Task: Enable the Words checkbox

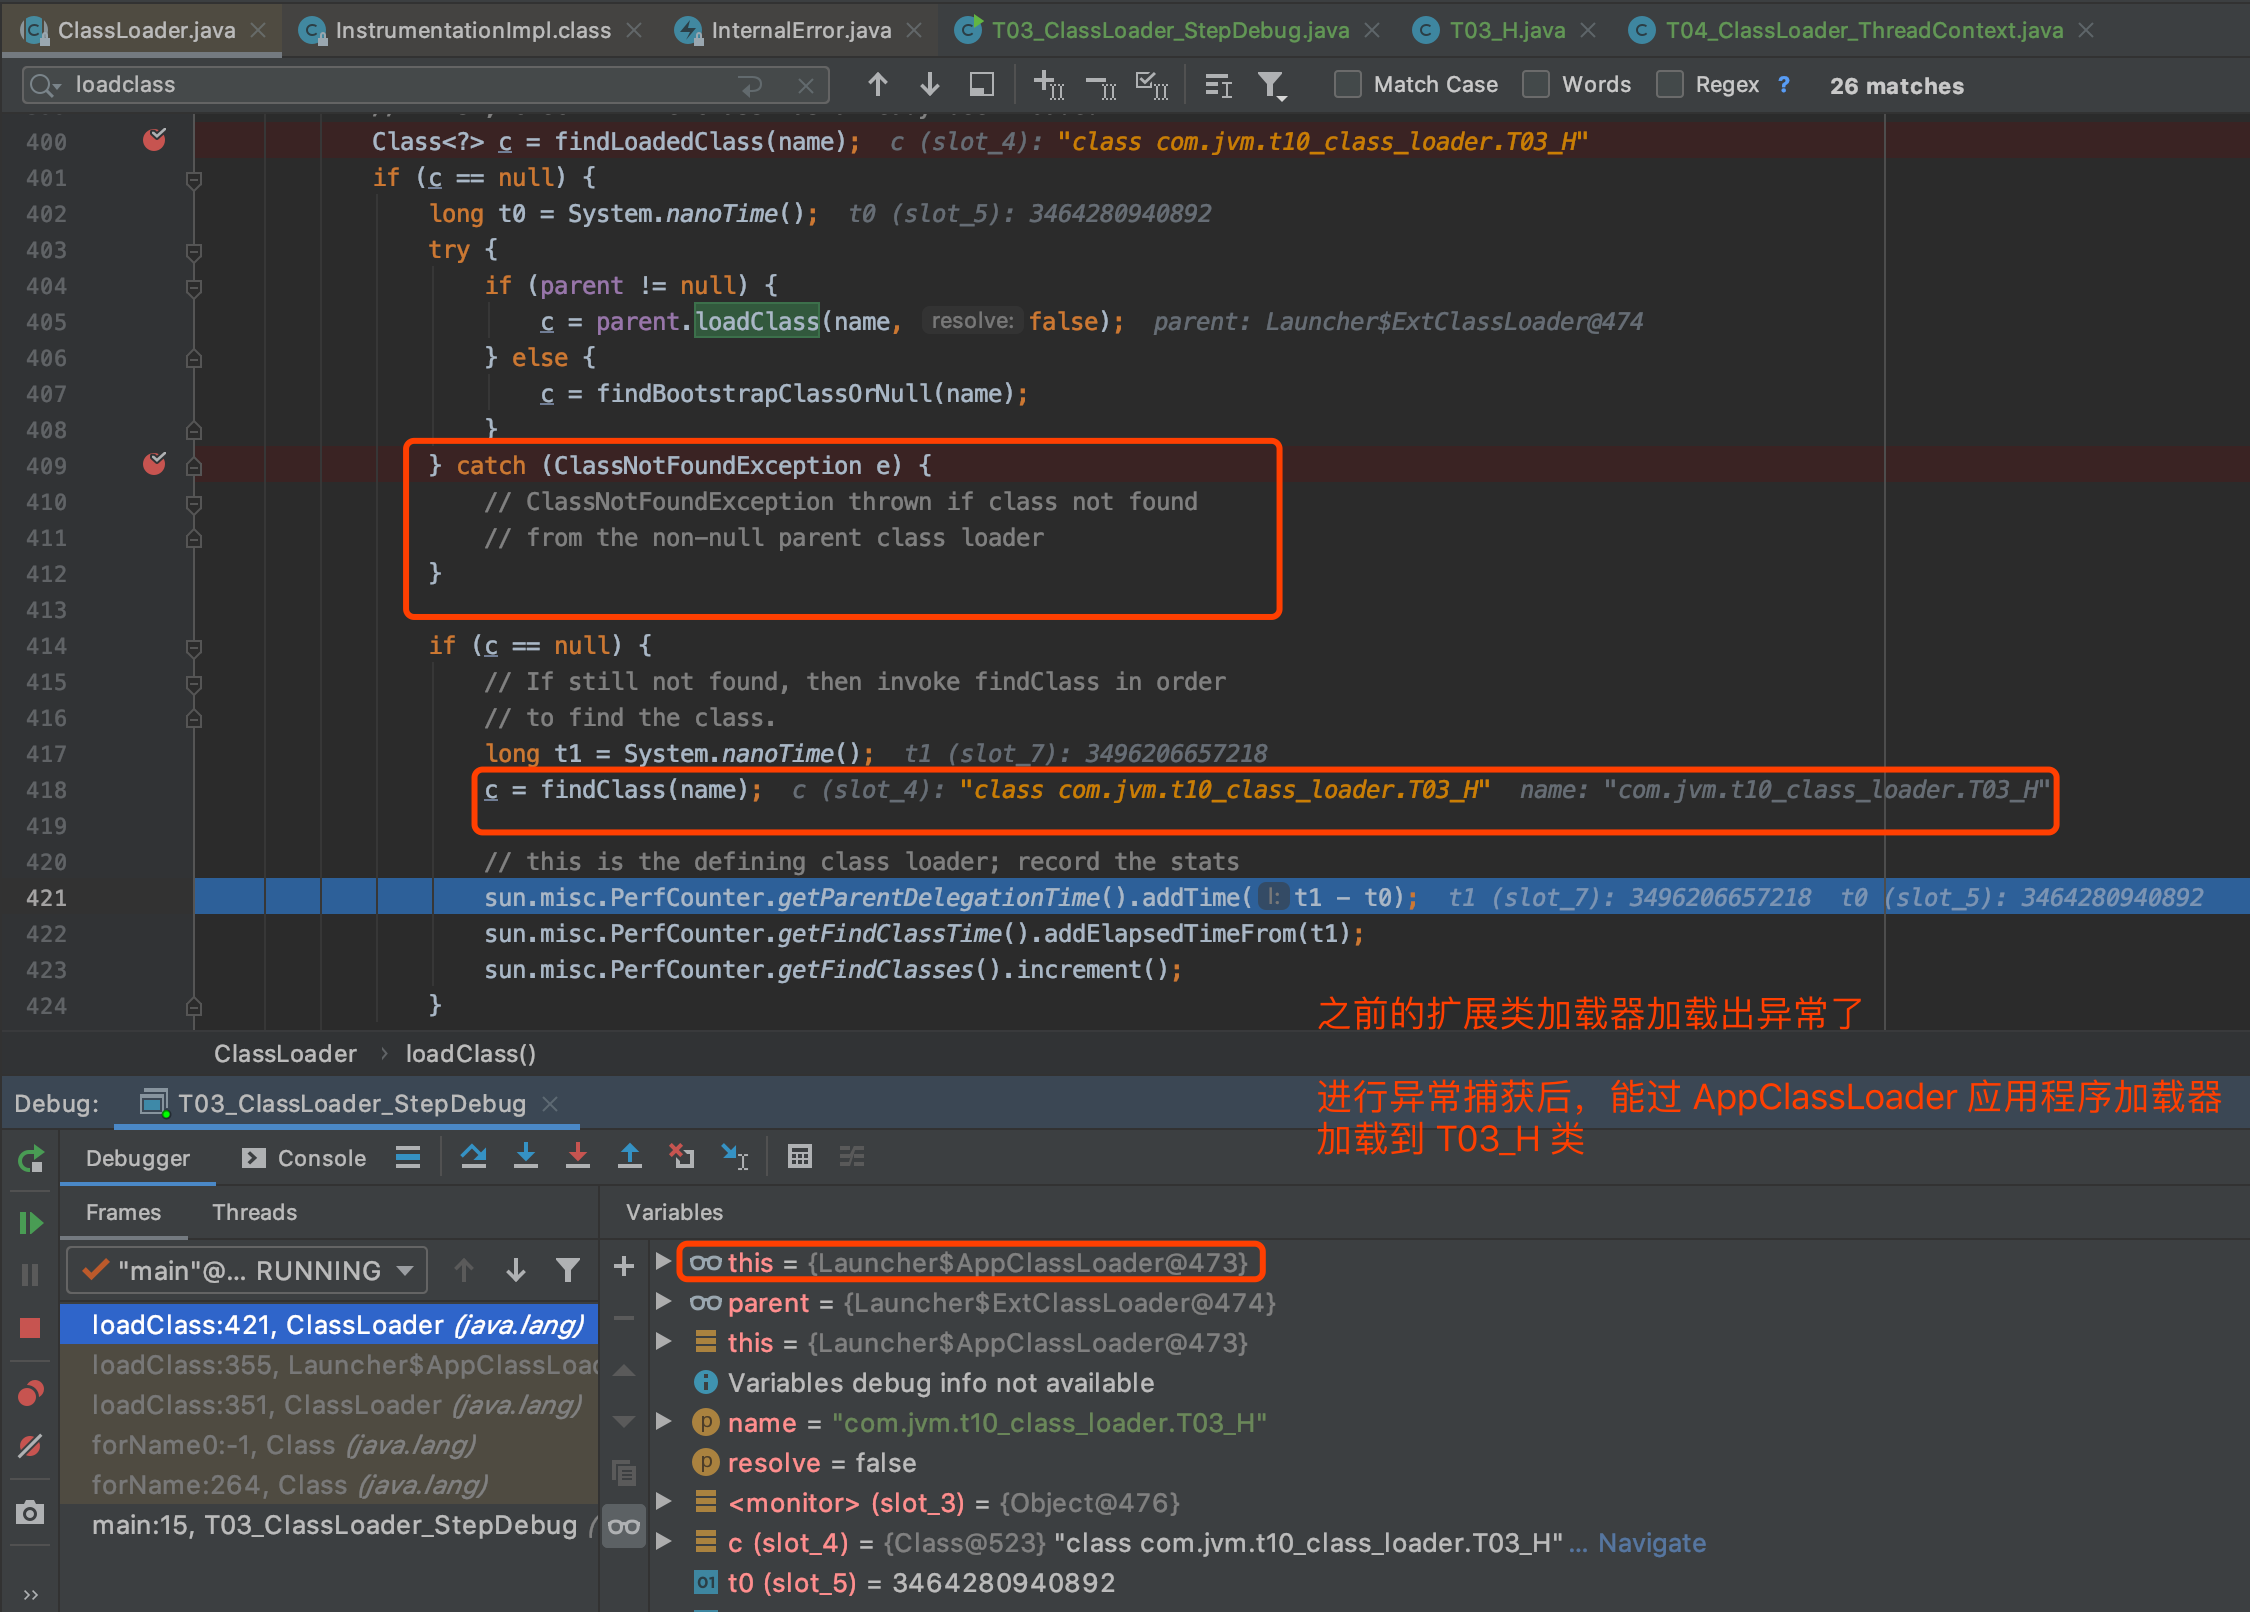Action: 1535,85
